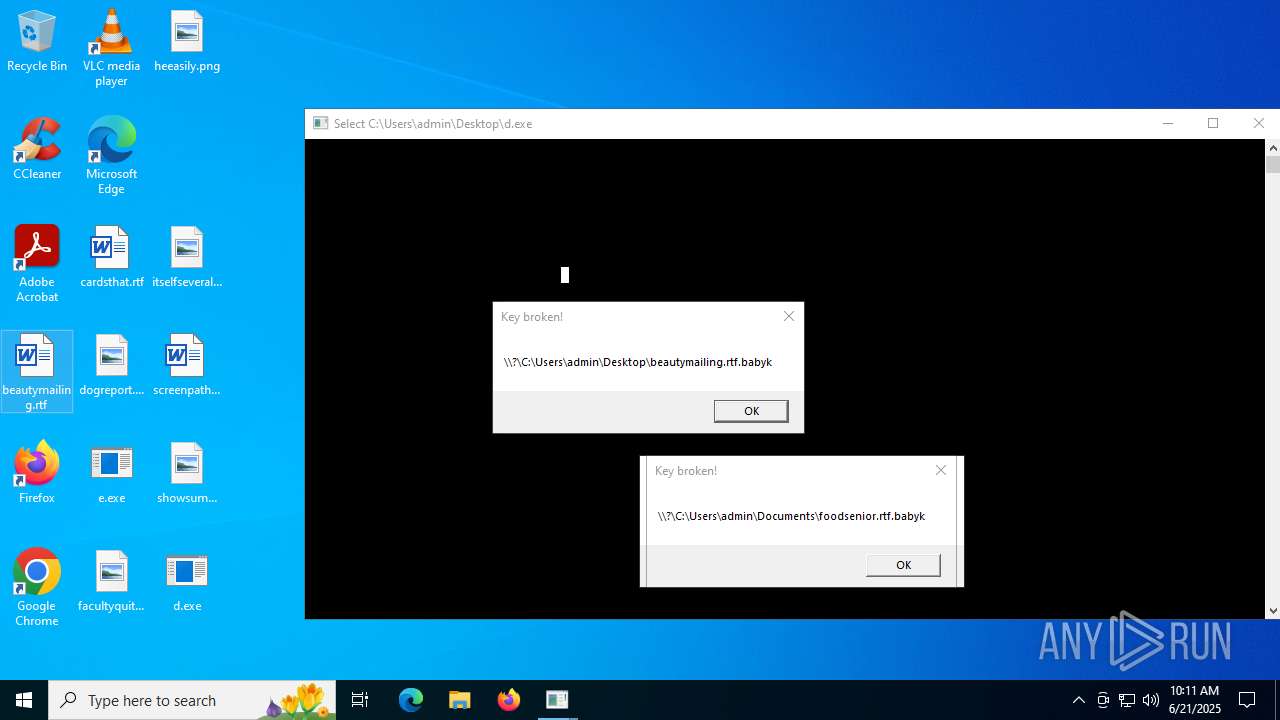Launch VLC media player shortcut
1280x720 pixels.
[x=111, y=48]
